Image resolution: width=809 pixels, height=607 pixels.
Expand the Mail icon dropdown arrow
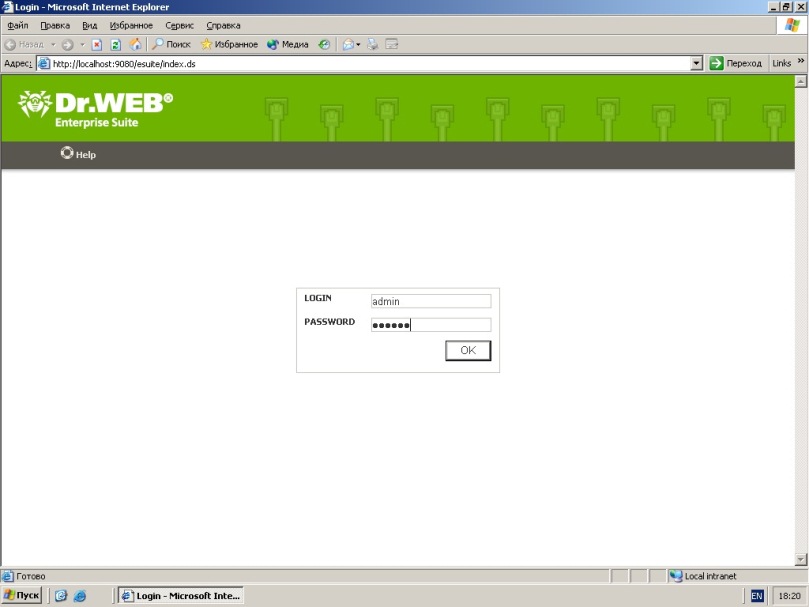click(358, 44)
